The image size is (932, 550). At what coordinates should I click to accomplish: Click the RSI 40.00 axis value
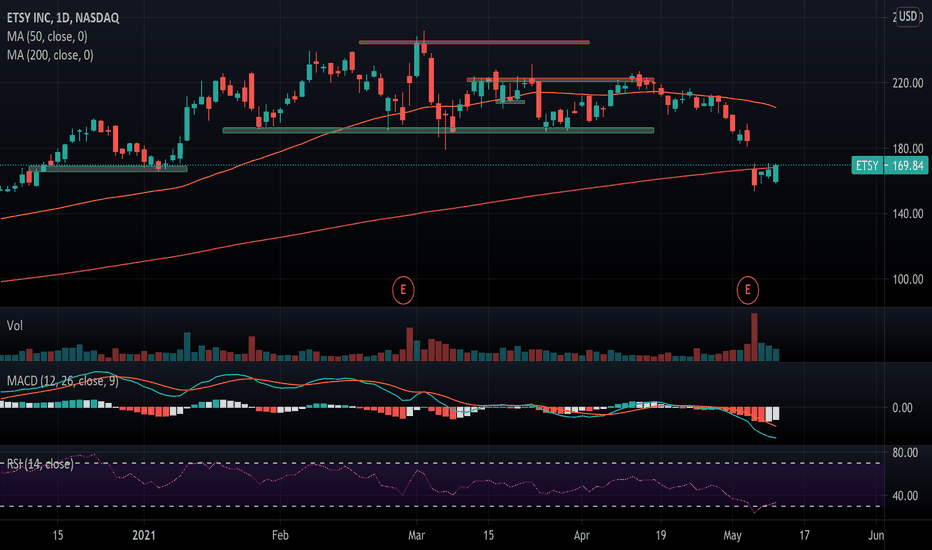(x=905, y=496)
